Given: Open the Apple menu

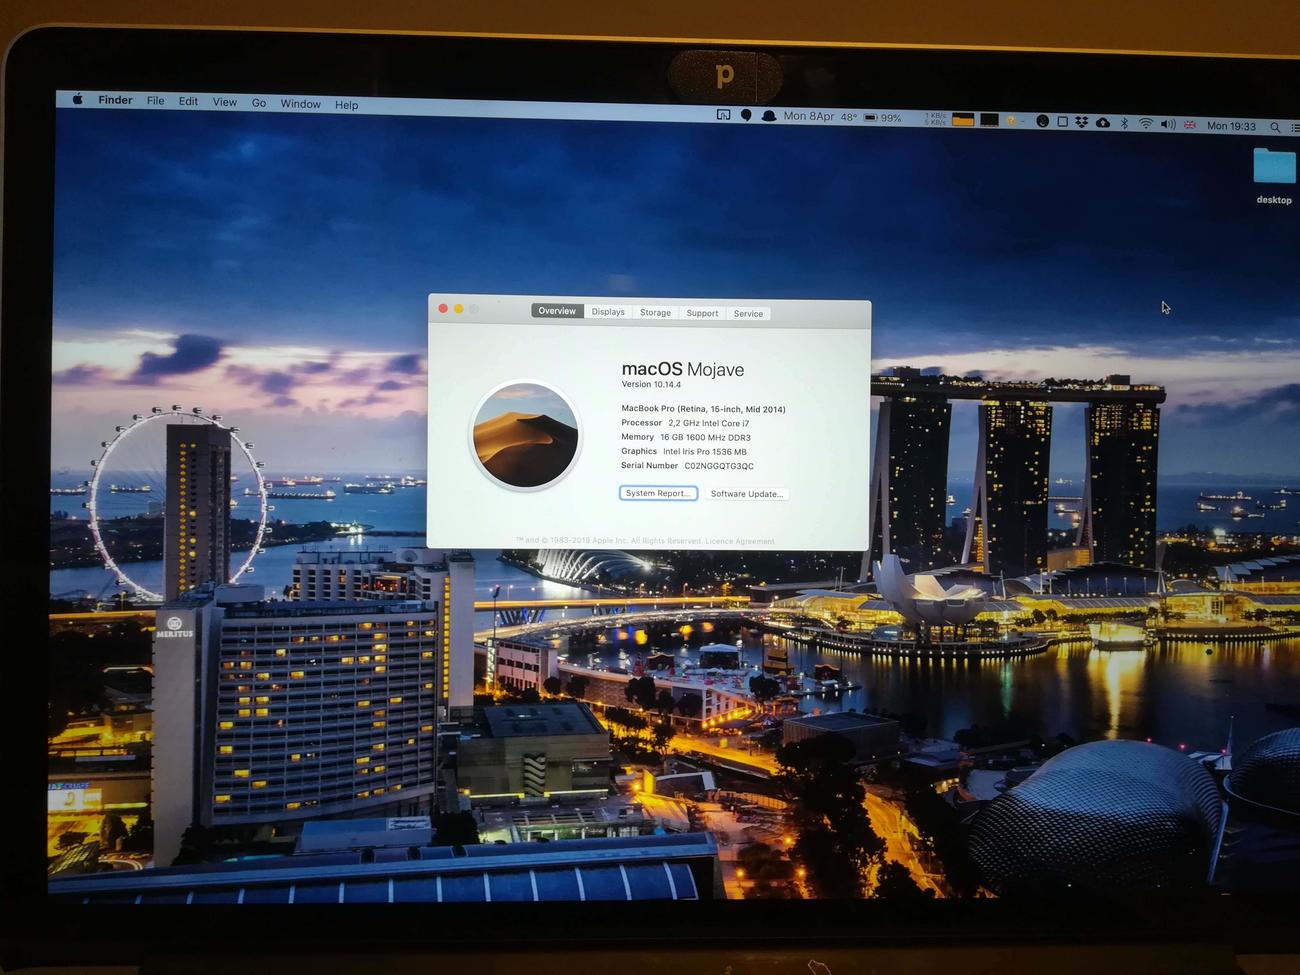Looking at the screenshot, I should (x=77, y=99).
